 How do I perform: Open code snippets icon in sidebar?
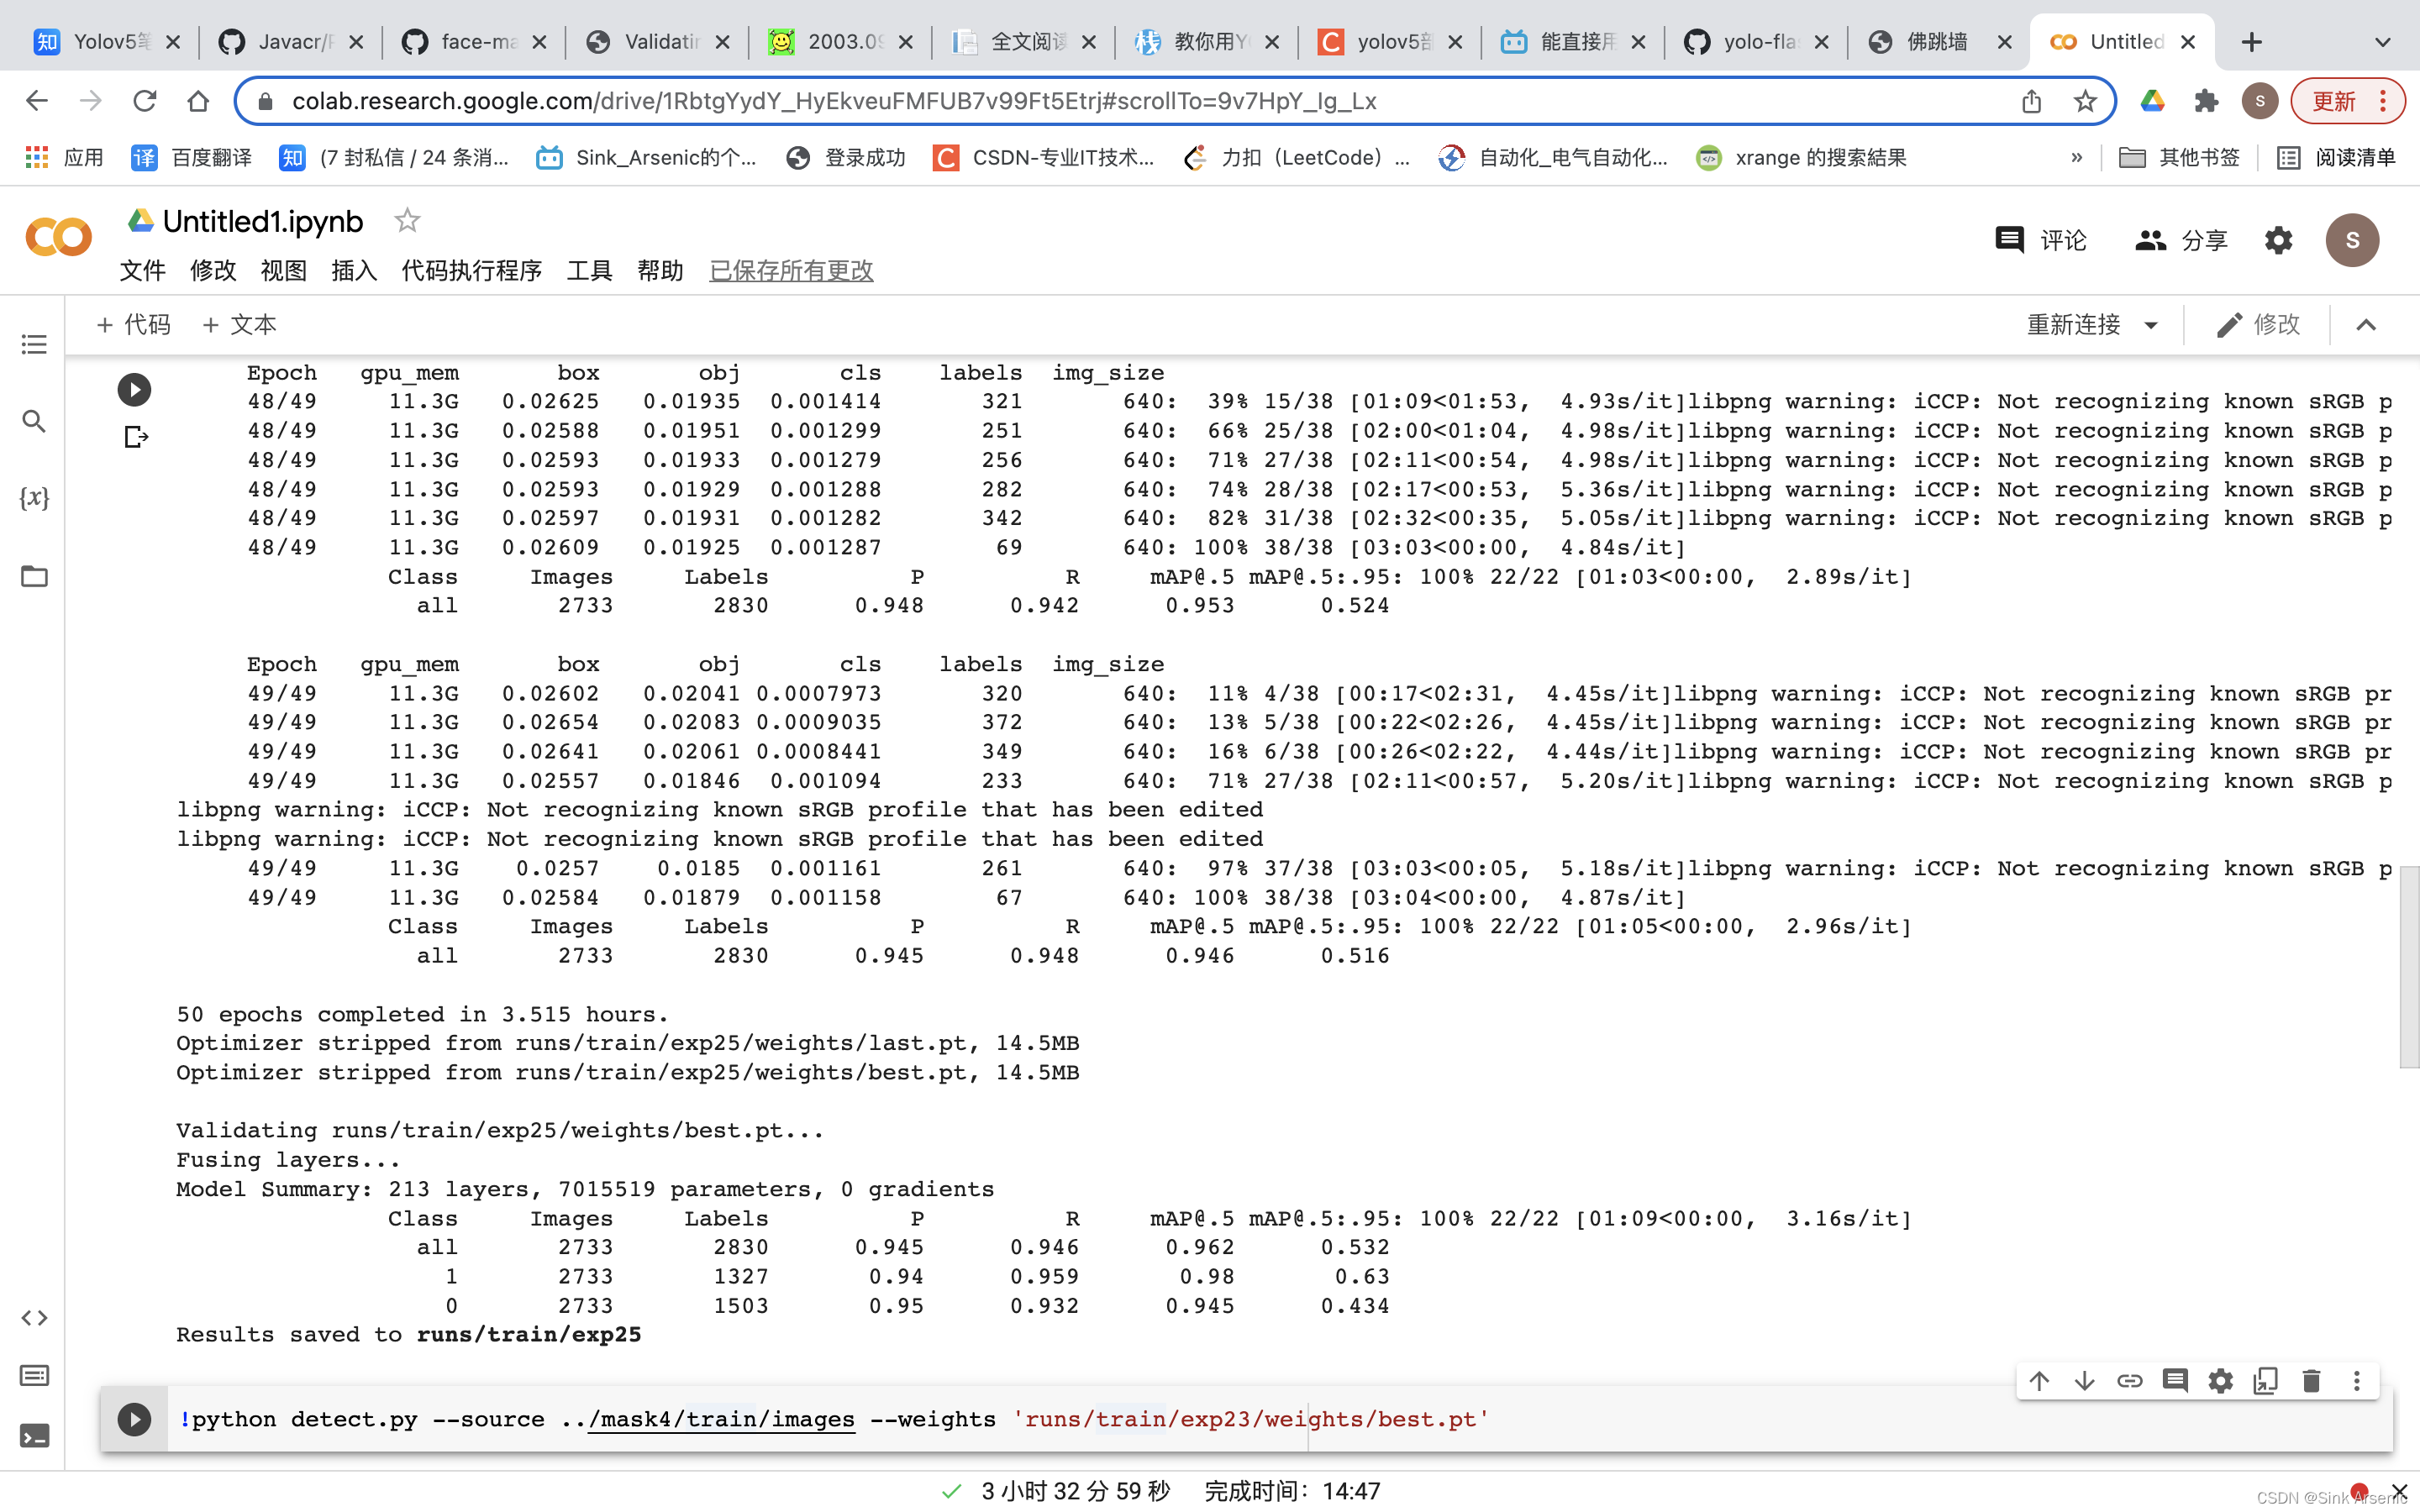pos(34,1318)
